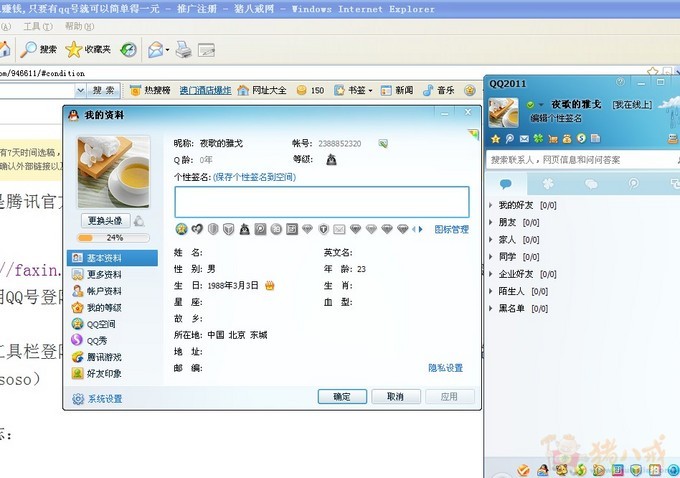Click the birthday crown icon beside 生日
Screen dimensions: 680x478
(270, 285)
